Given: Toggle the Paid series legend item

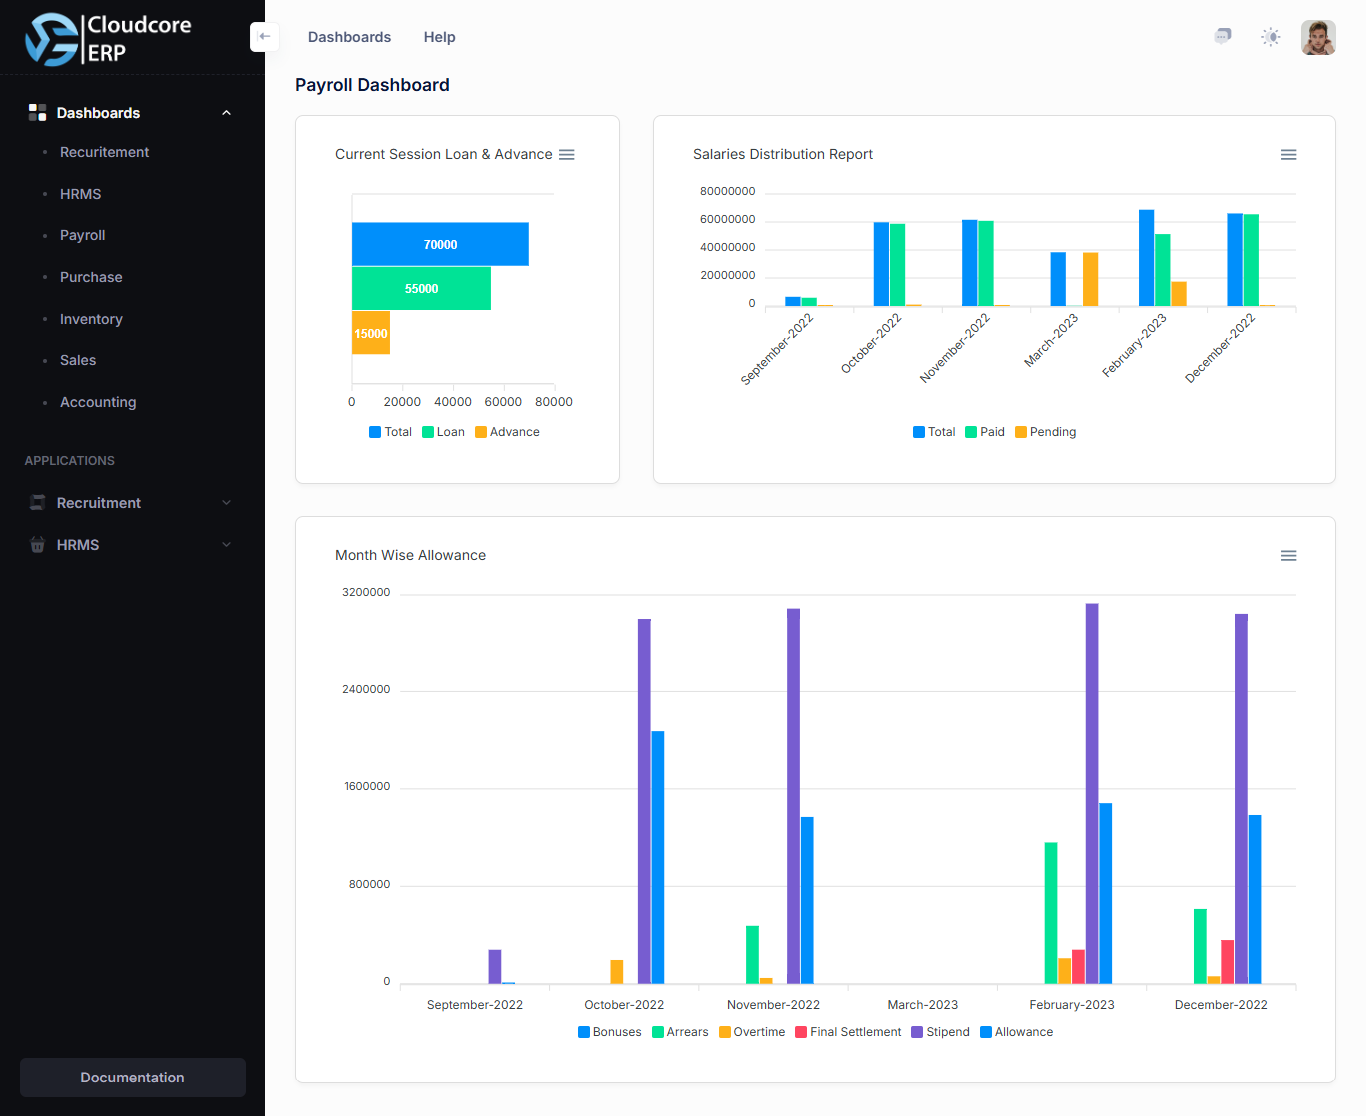Looking at the screenshot, I should pyautogui.click(x=985, y=432).
